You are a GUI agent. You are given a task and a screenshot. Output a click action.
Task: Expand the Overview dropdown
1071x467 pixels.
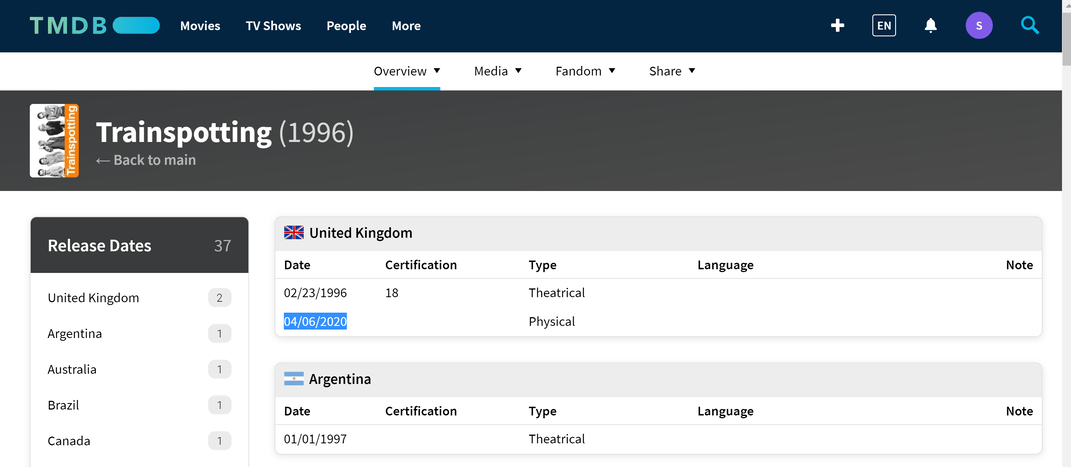pyautogui.click(x=407, y=71)
